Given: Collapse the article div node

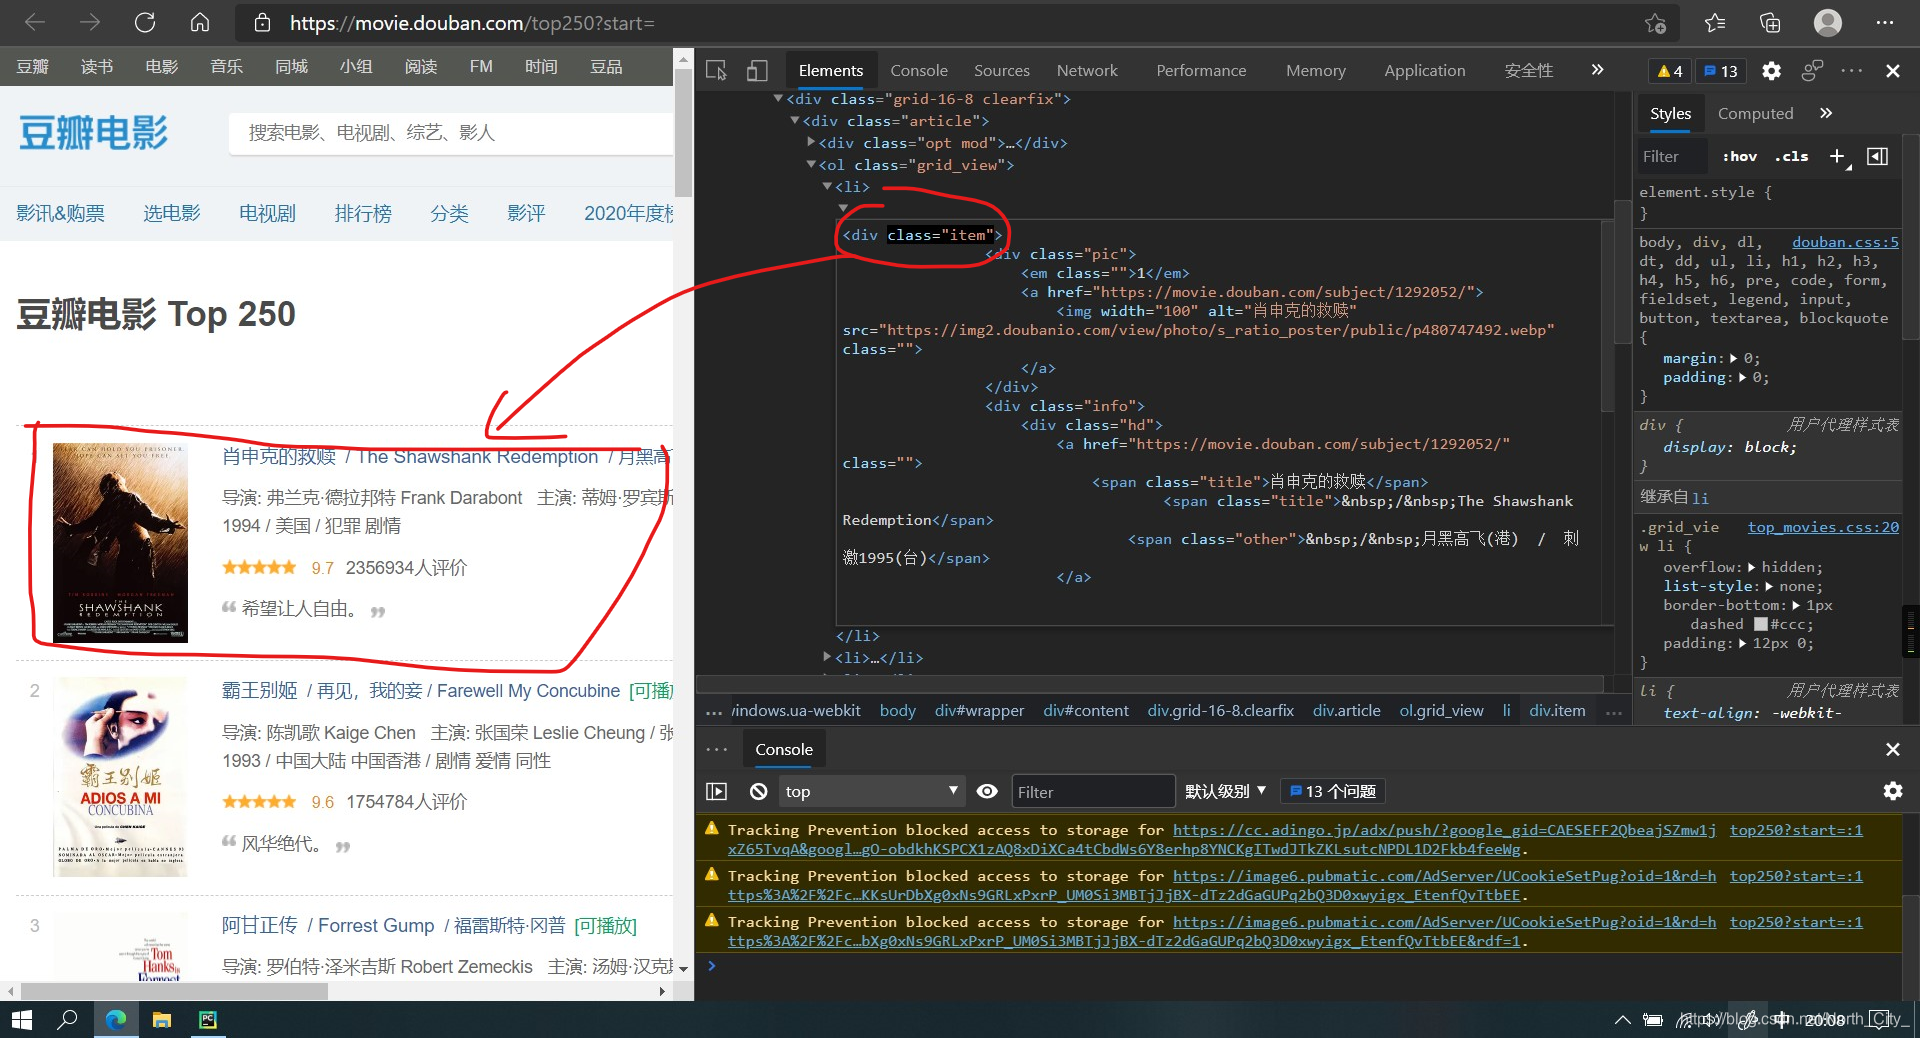Looking at the screenshot, I should tap(795, 120).
